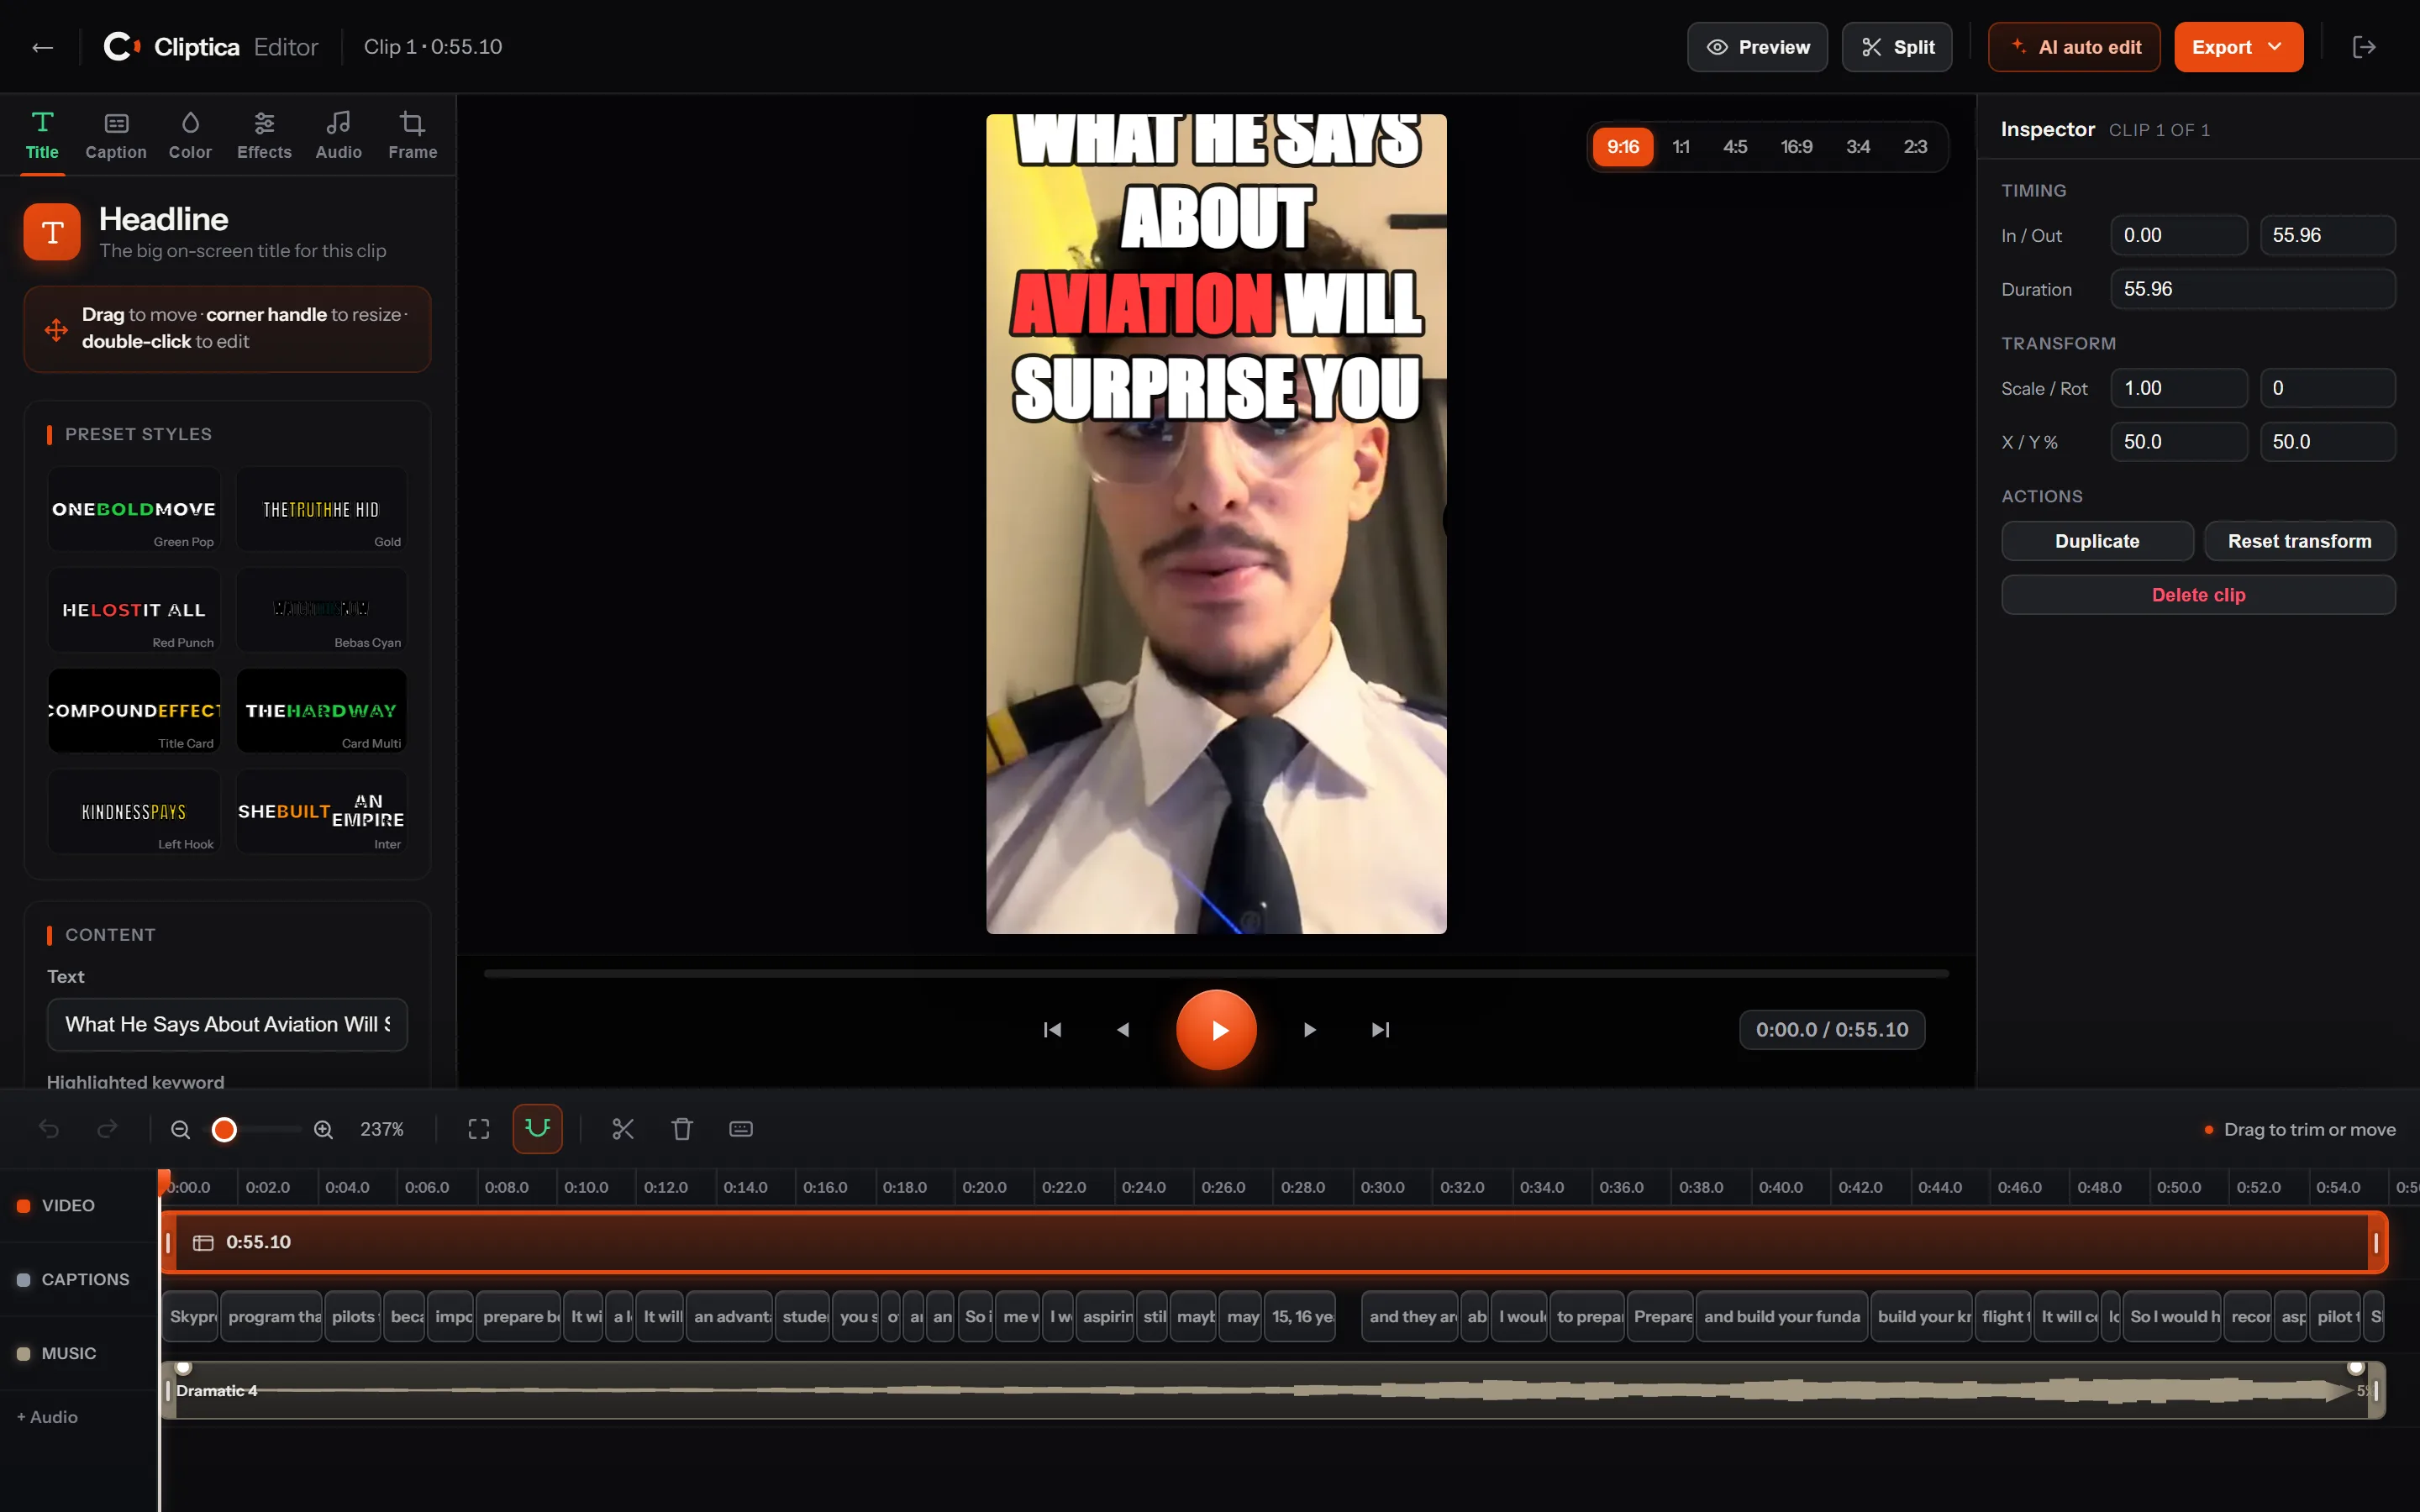The width and height of the screenshot is (2420, 1512).
Task: Click the Out time field 55.96
Action: click(2327, 235)
